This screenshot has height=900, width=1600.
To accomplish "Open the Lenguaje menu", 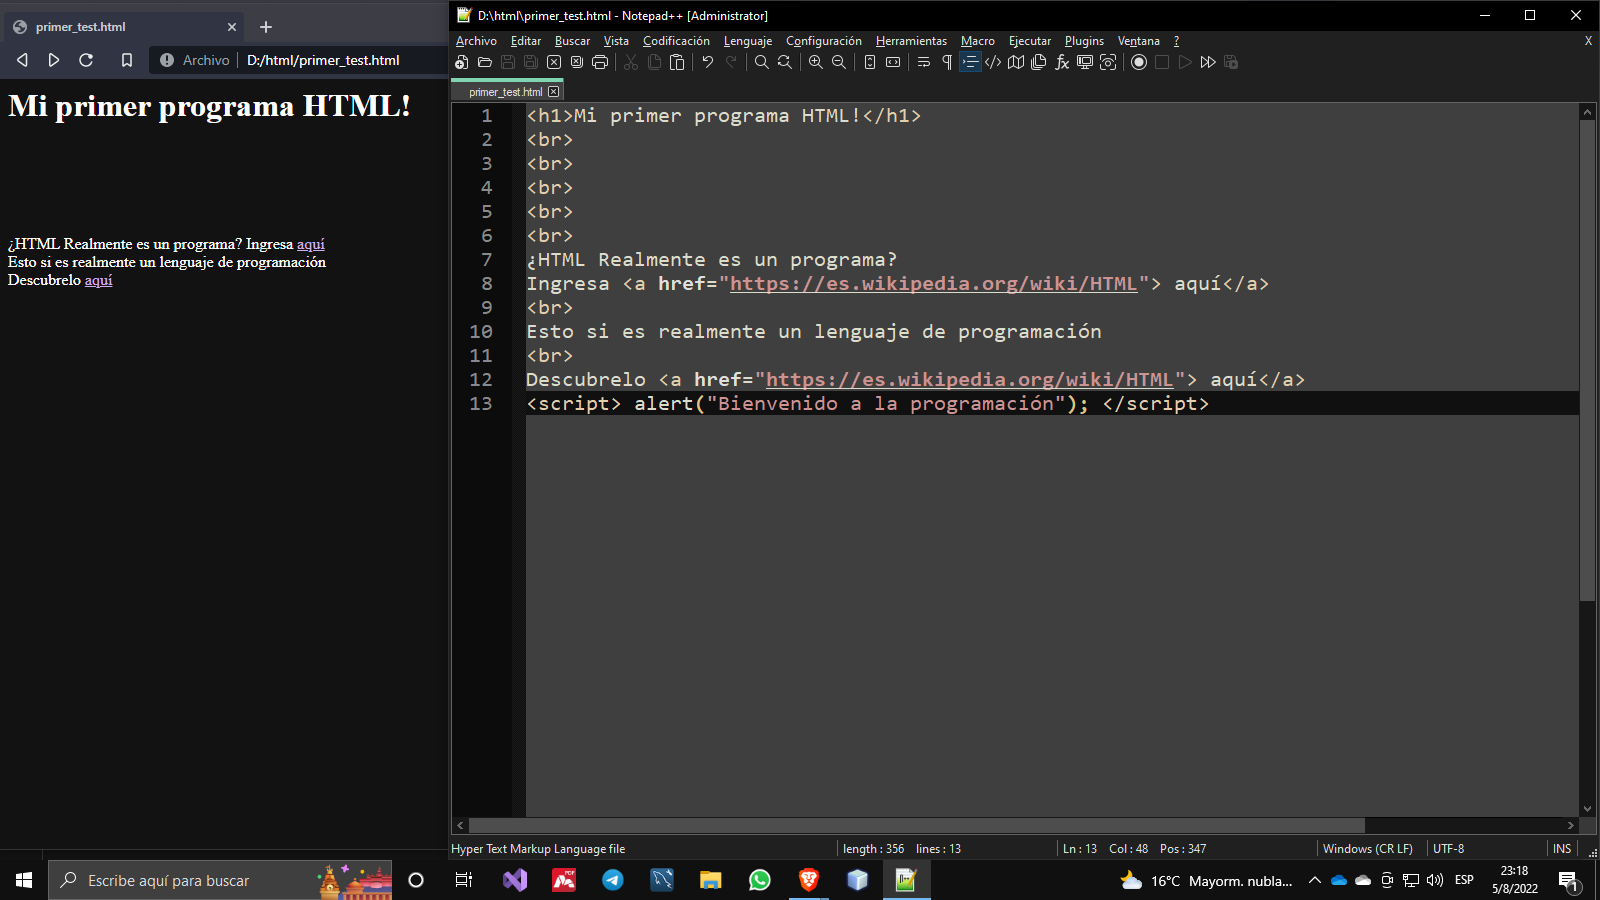I will [x=748, y=41].
